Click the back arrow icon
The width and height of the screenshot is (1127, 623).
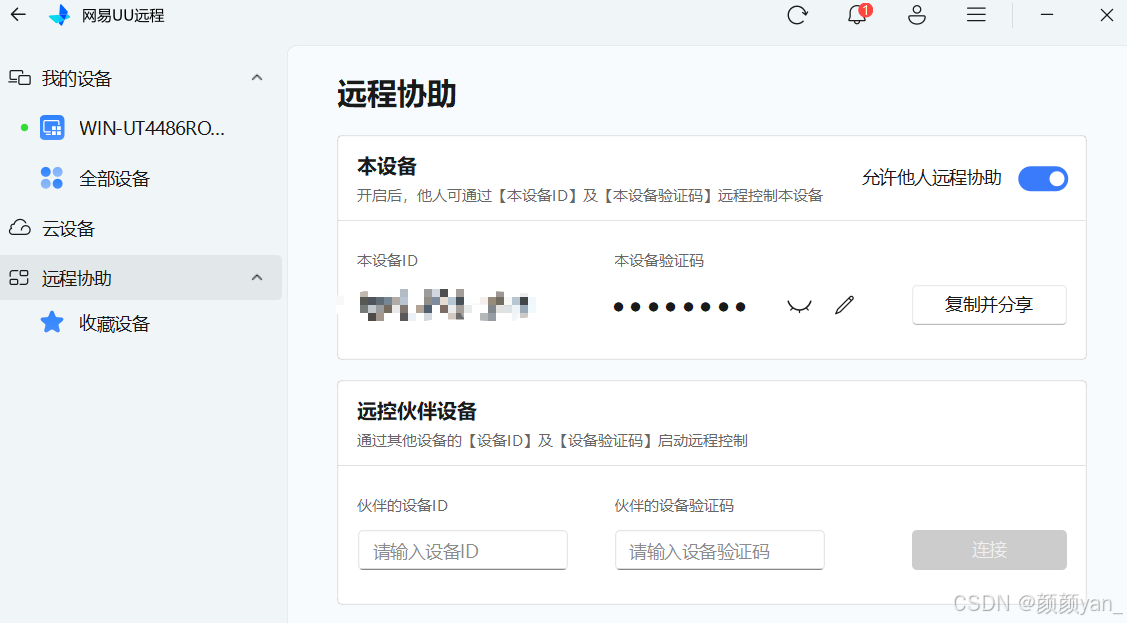[18, 14]
